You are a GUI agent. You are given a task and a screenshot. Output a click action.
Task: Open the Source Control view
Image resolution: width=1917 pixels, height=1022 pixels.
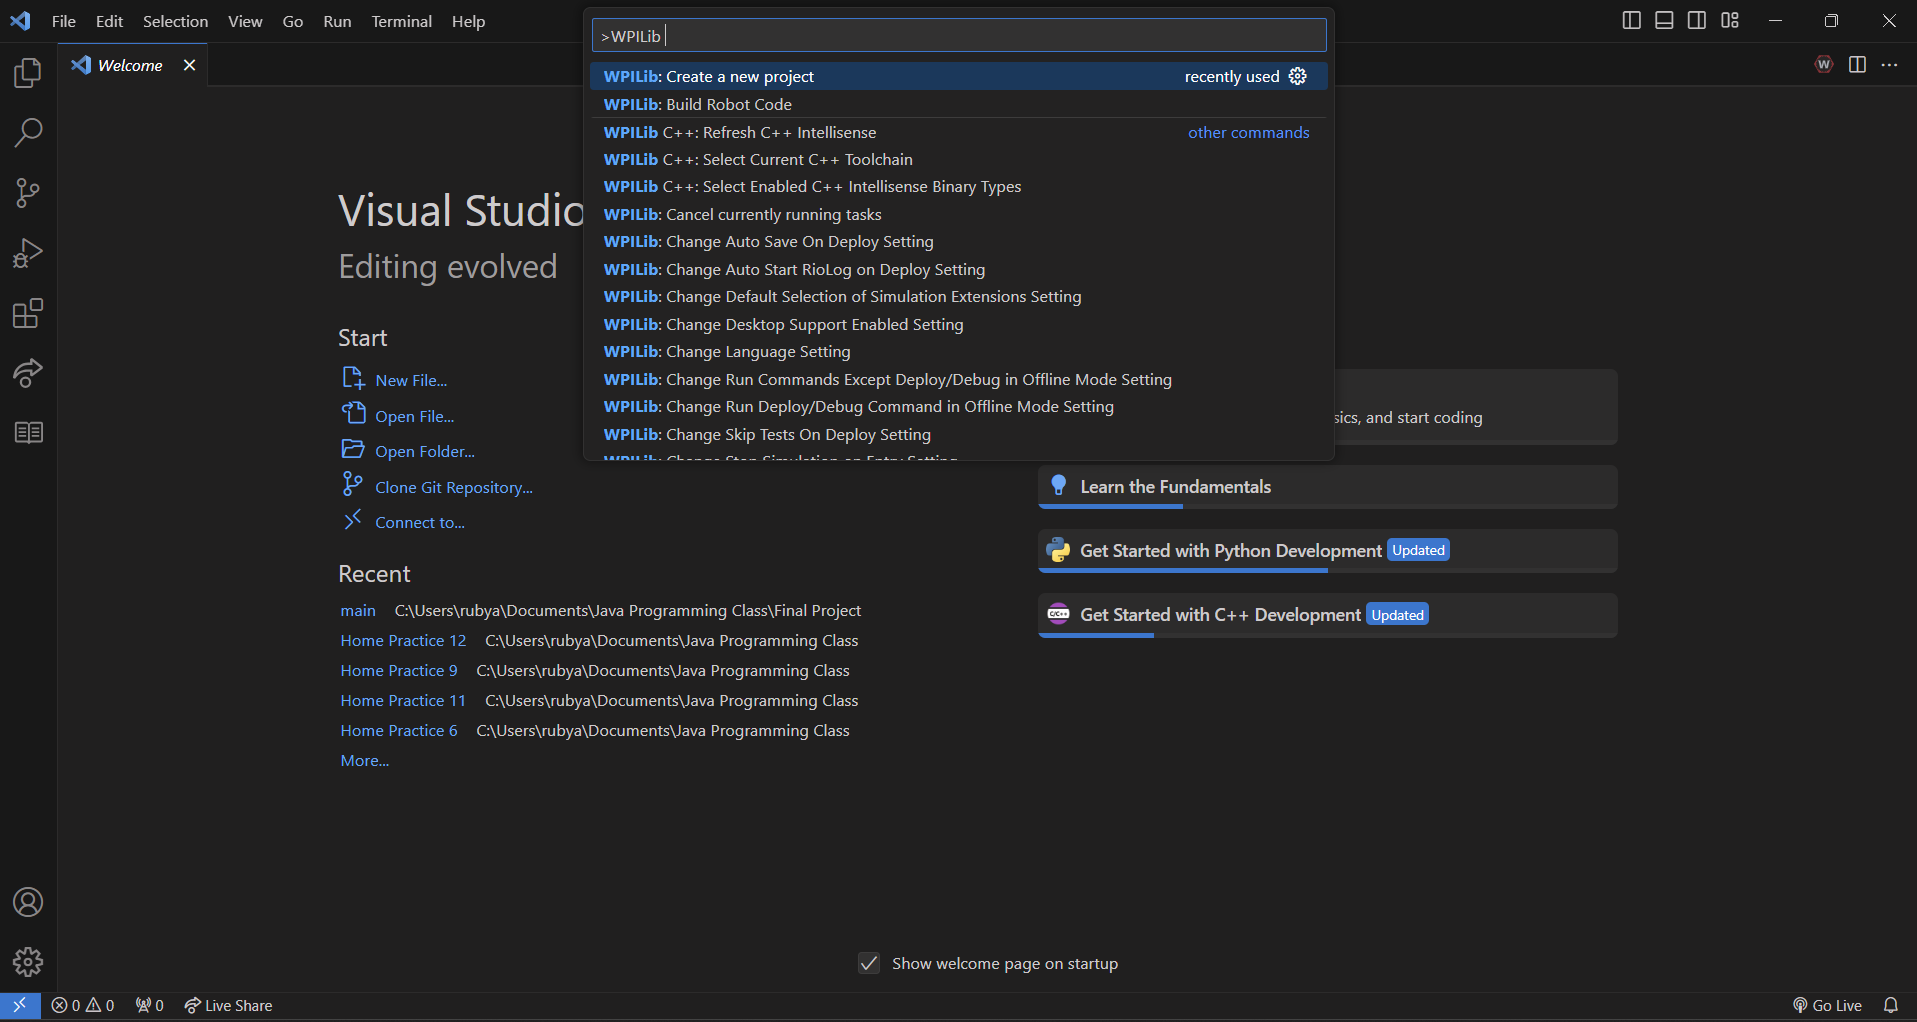tap(28, 193)
